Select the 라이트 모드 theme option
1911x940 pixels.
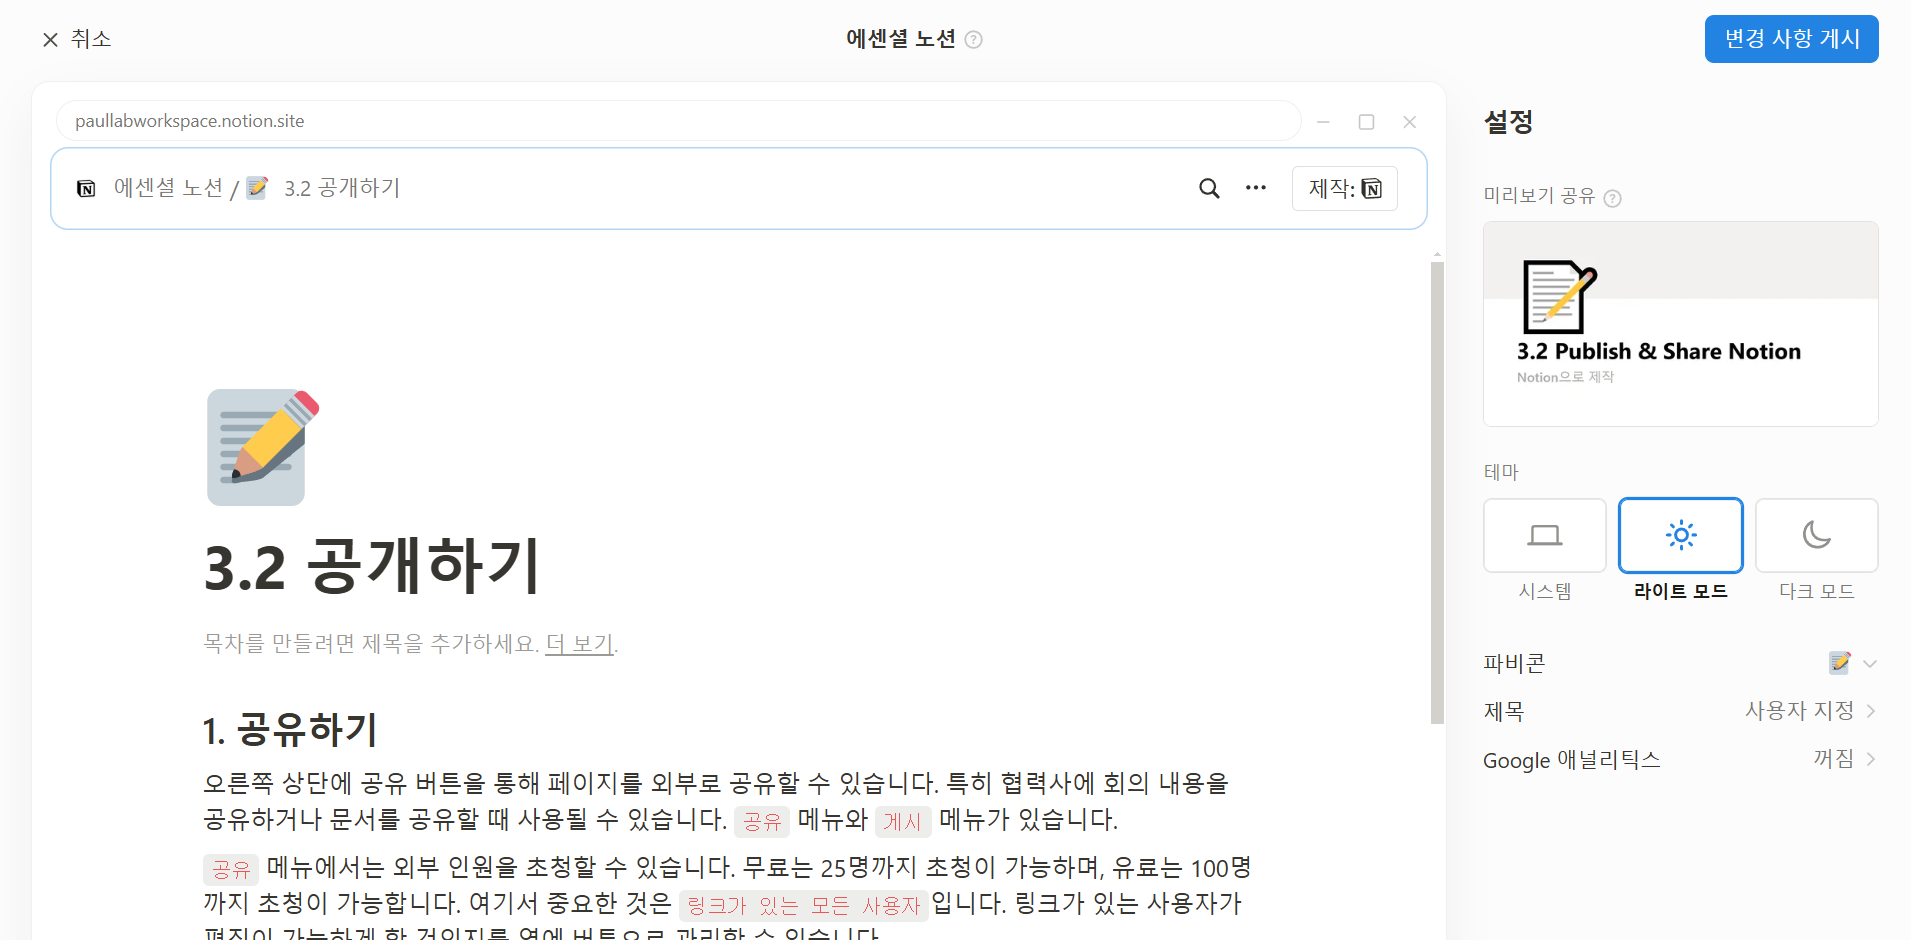(1681, 536)
